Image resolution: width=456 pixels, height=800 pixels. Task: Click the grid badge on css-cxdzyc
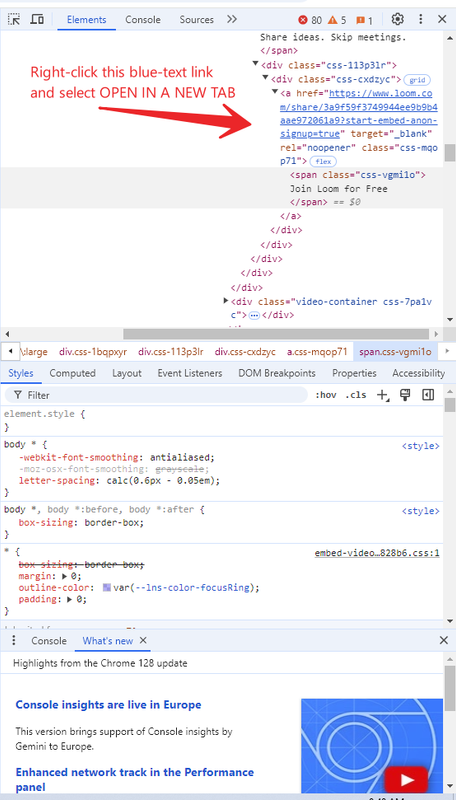coord(417,80)
